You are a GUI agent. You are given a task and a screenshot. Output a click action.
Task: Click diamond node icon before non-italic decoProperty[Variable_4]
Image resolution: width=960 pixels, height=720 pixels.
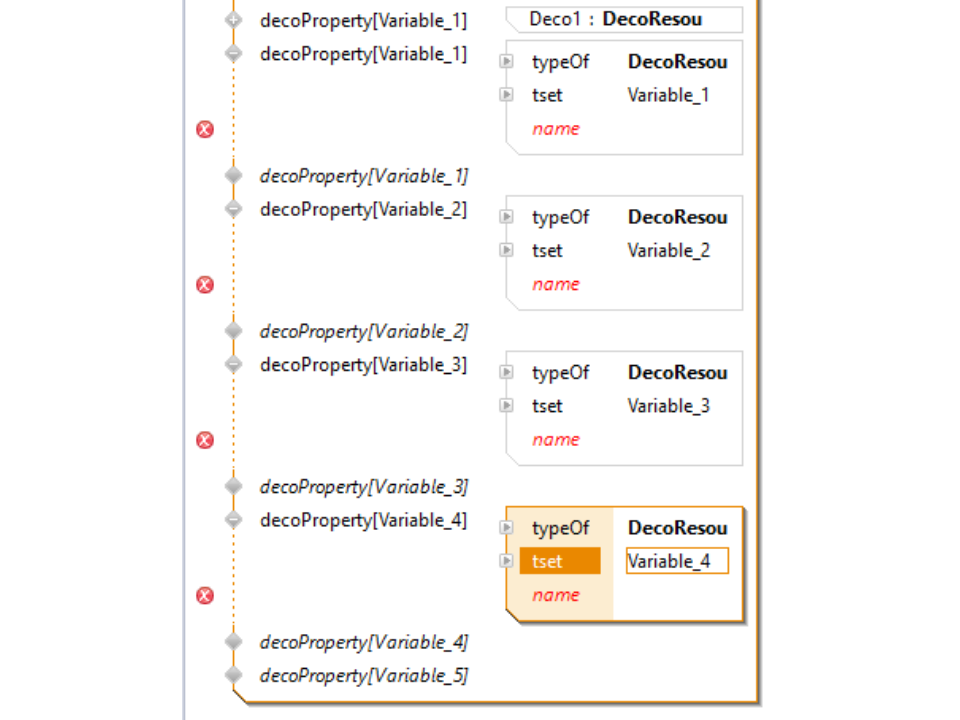point(234,520)
